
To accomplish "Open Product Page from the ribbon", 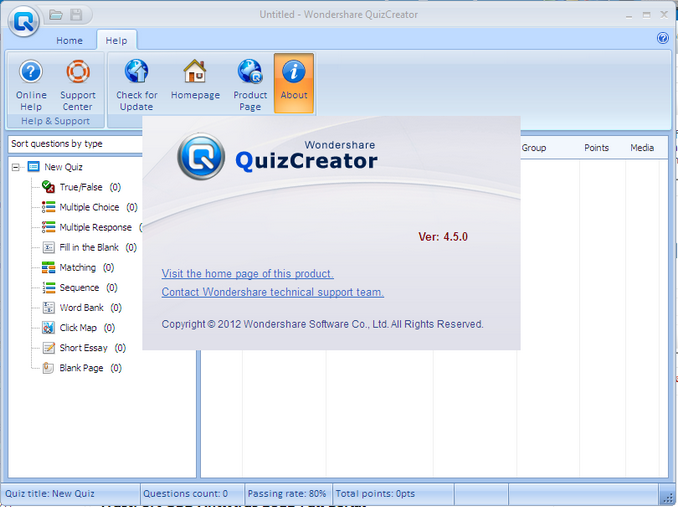I will pos(250,85).
